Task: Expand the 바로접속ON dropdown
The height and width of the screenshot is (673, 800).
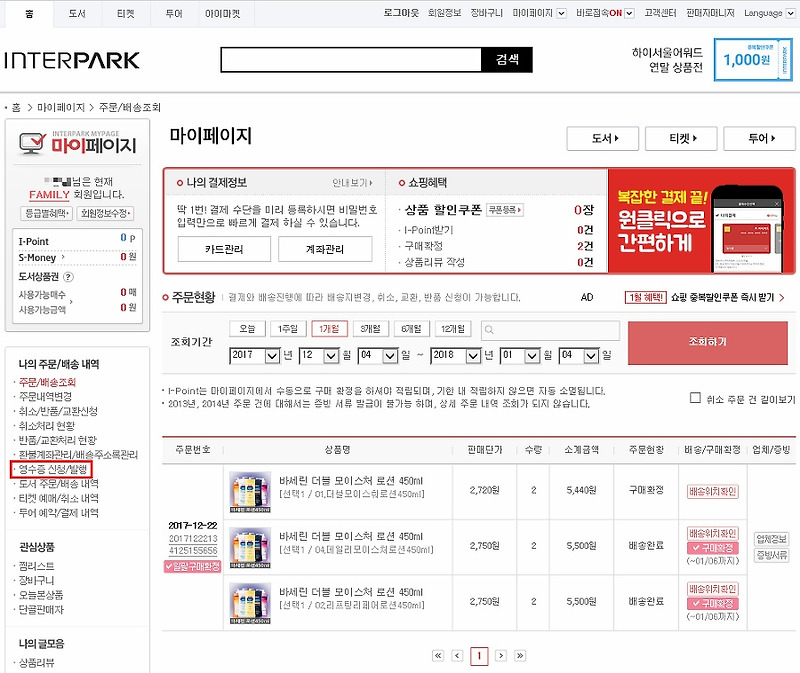Action: pyautogui.click(x=629, y=13)
